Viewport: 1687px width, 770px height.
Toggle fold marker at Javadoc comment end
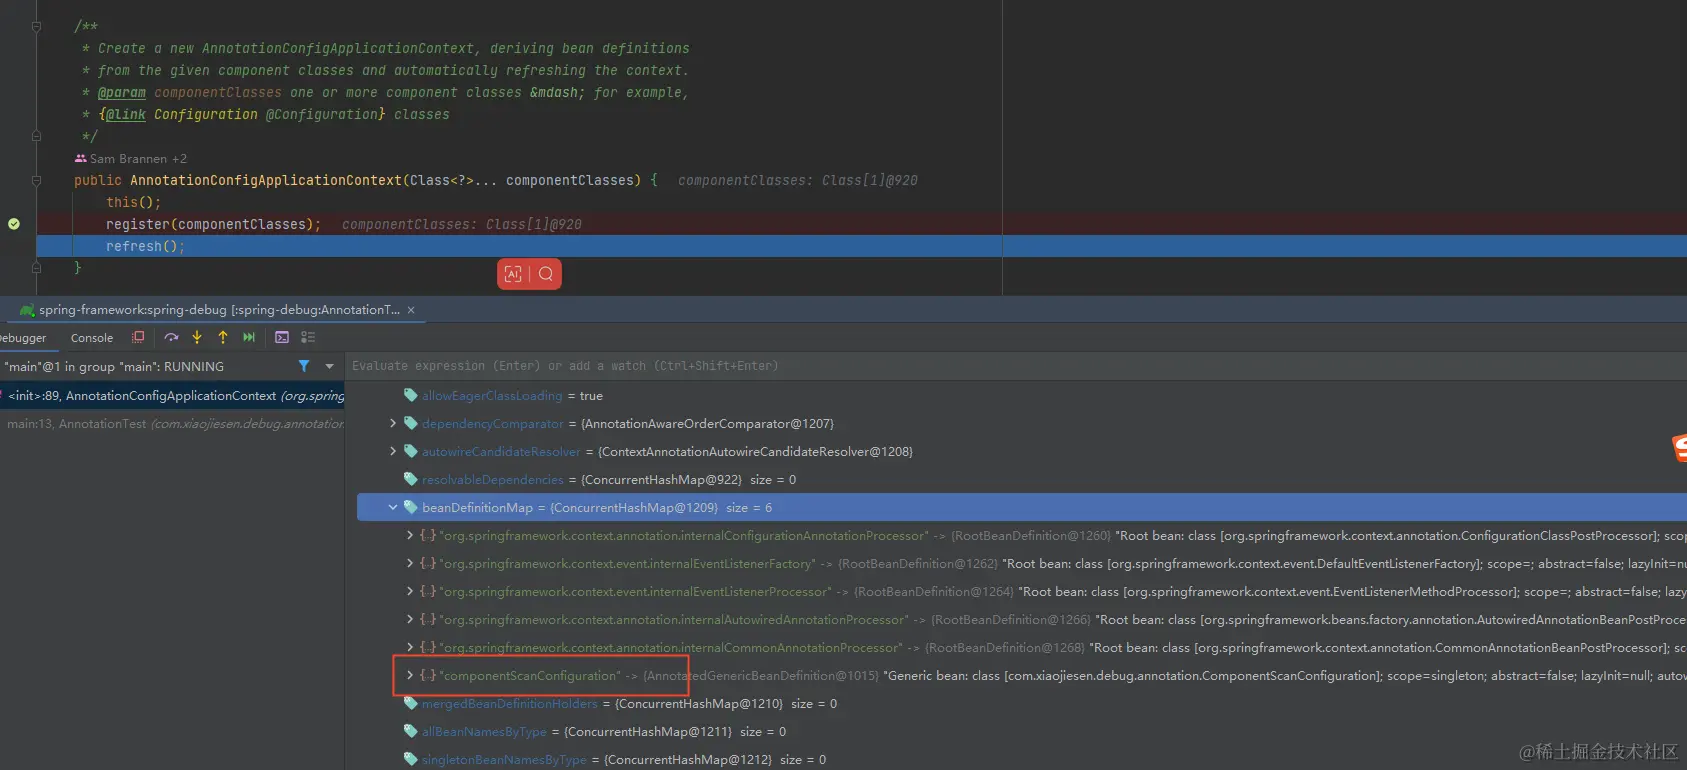click(x=36, y=136)
